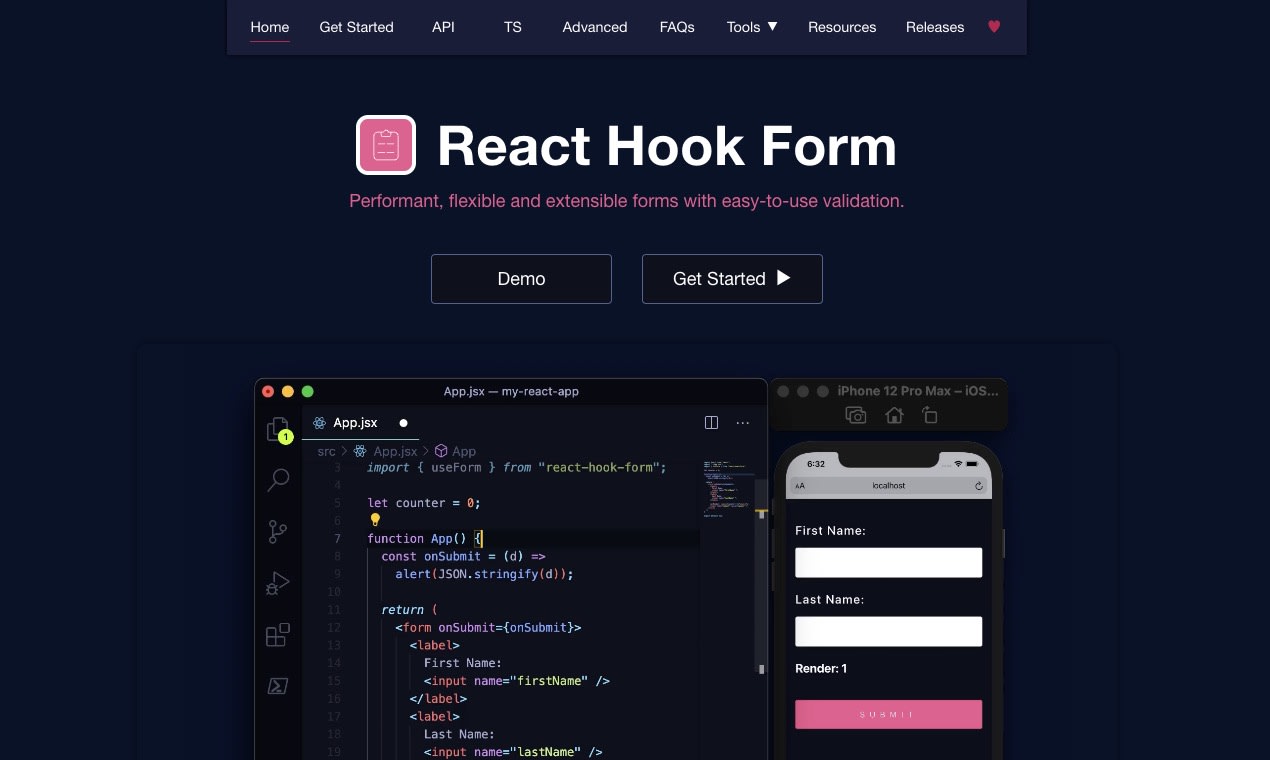This screenshot has height=760, width=1270.
Task: Open the Search magnifier icon in VS Code sidebar
Action: click(x=278, y=480)
